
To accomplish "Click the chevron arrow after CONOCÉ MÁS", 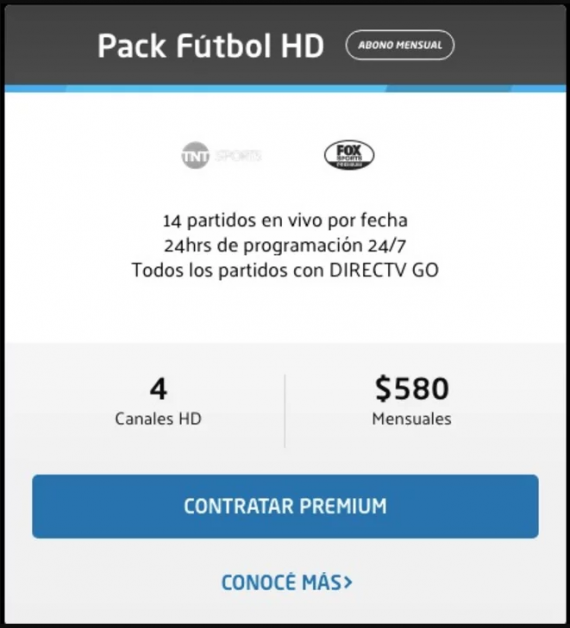I will [x=348, y=582].
